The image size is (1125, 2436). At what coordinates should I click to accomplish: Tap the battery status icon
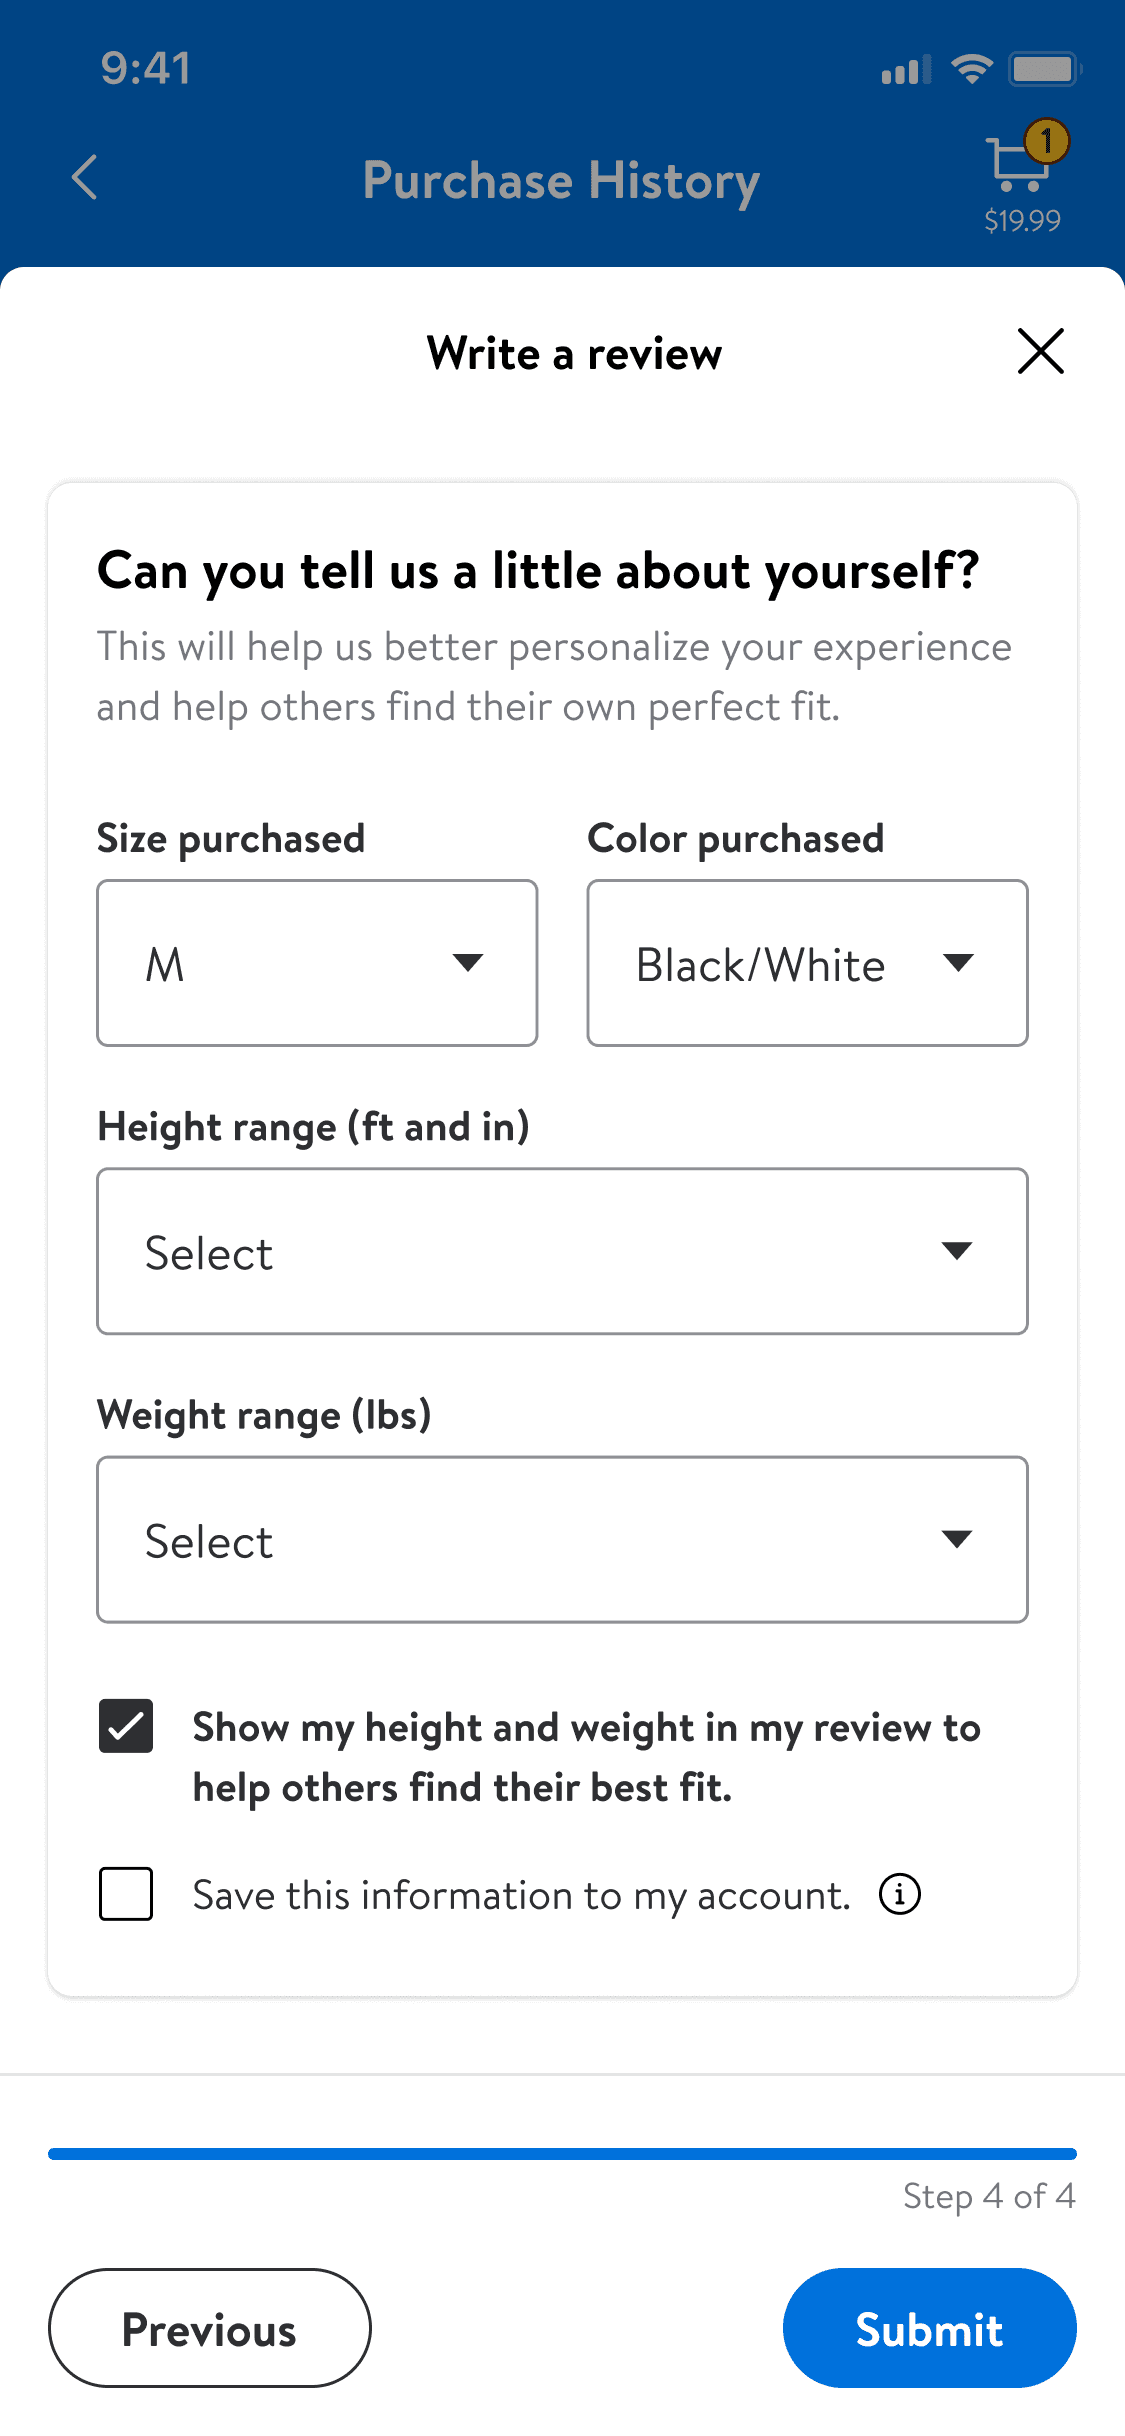pyautogui.click(x=1044, y=69)
